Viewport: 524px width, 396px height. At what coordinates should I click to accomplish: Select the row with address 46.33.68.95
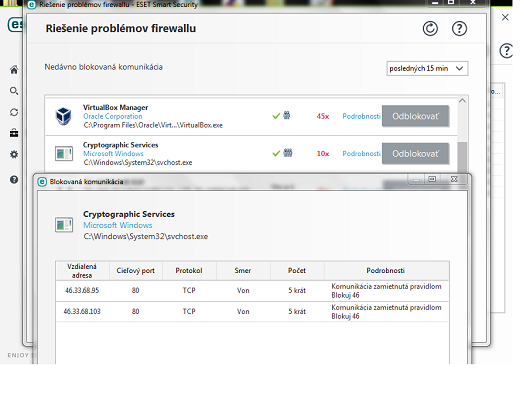tap(252, 291)
